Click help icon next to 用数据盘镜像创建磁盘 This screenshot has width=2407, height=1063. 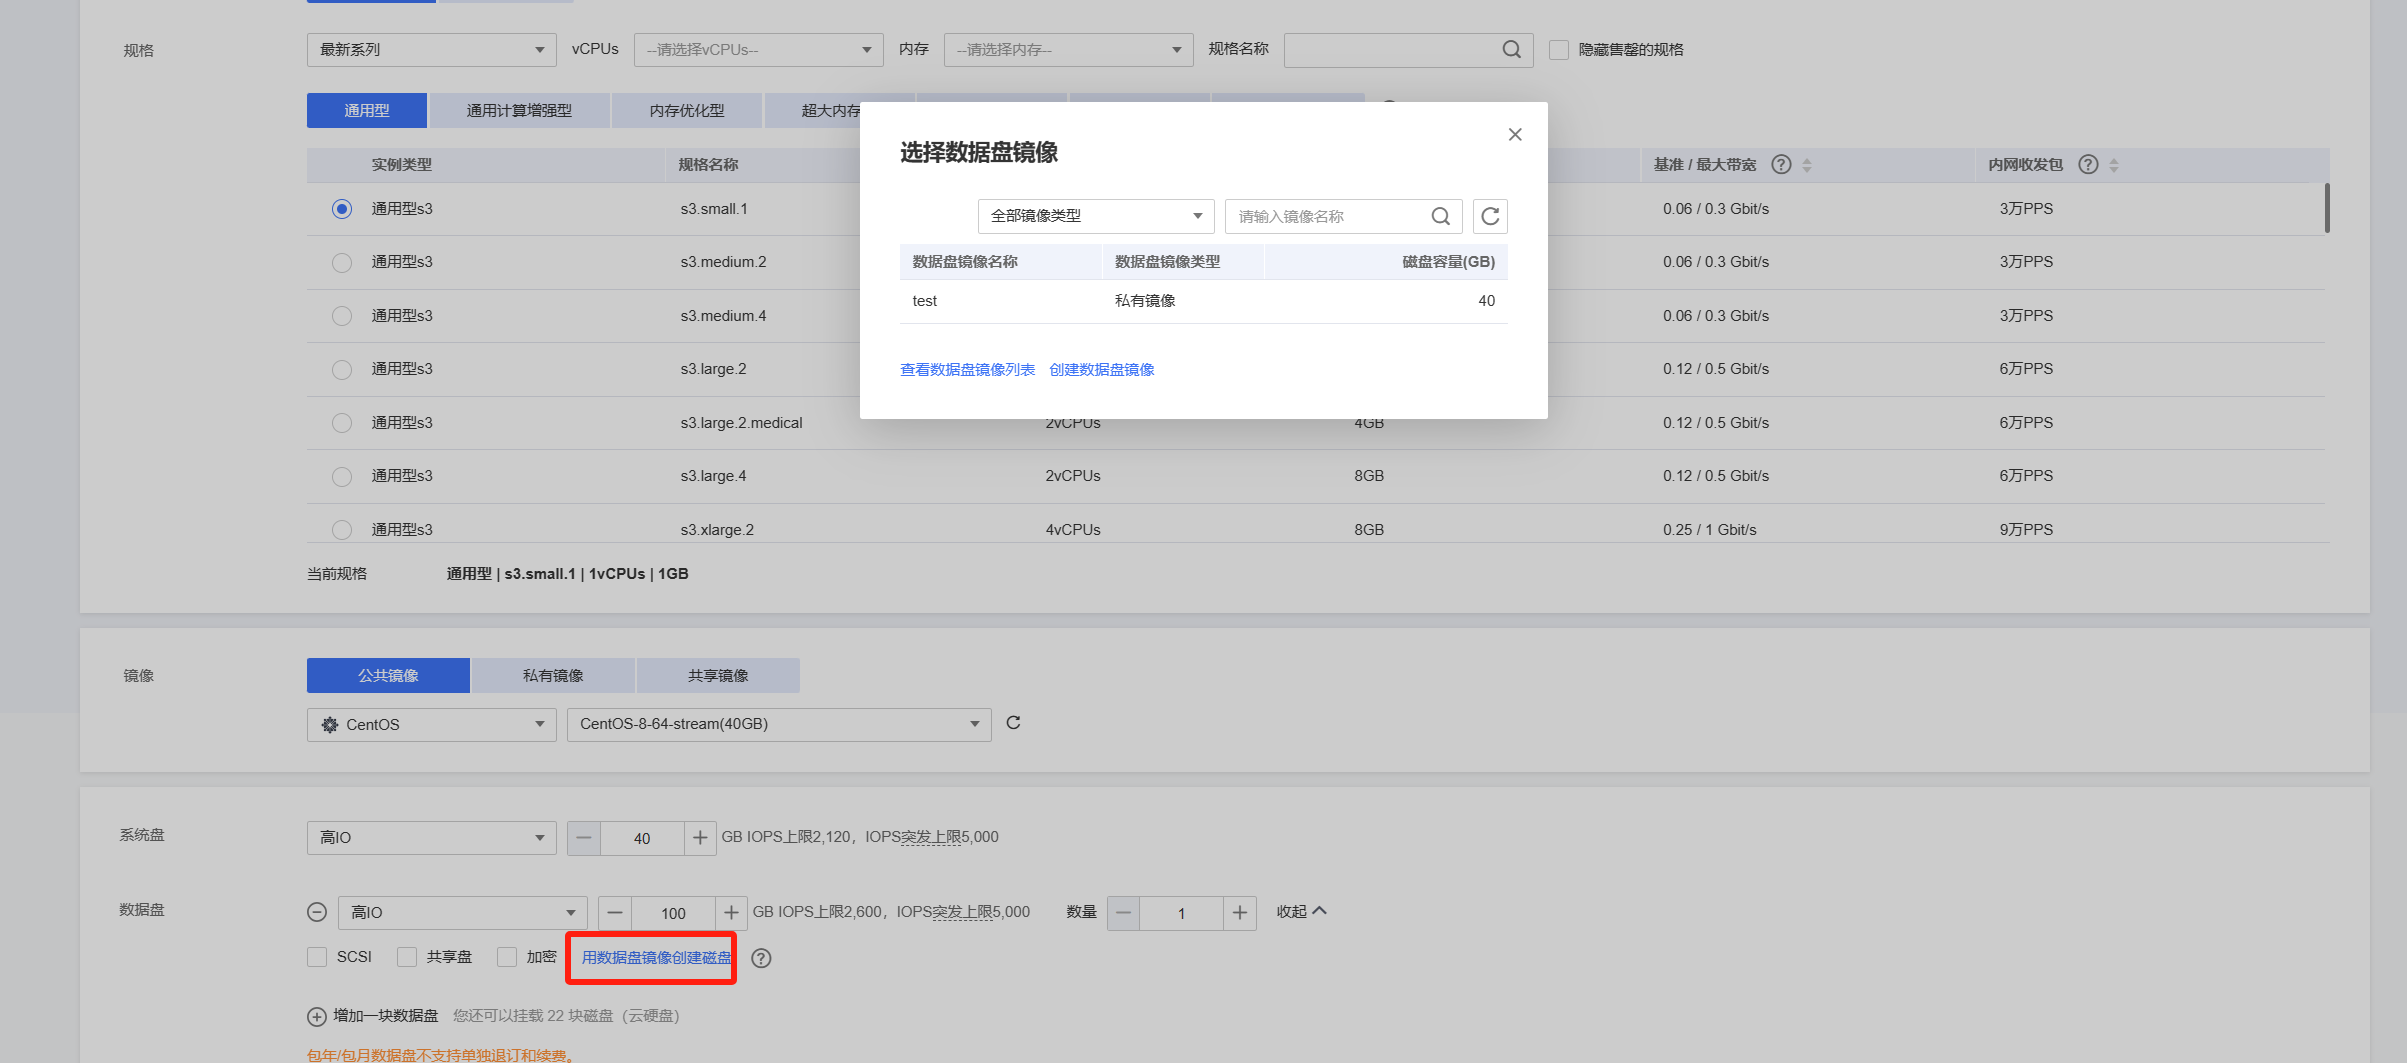click(761, 958)
